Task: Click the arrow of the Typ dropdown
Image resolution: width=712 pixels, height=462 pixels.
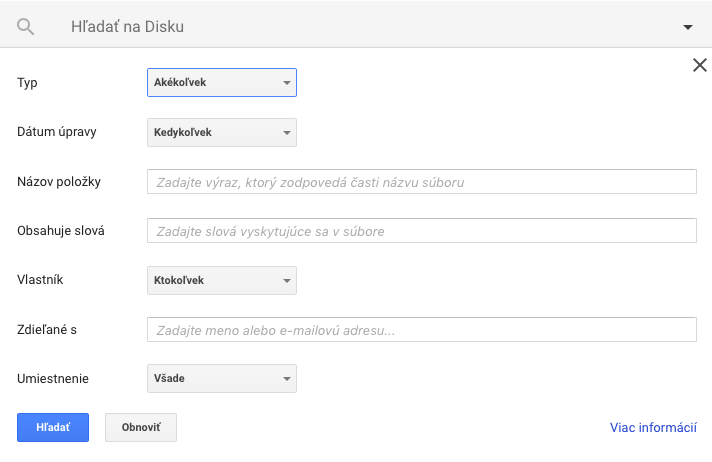Action: (x=287, y=83)
